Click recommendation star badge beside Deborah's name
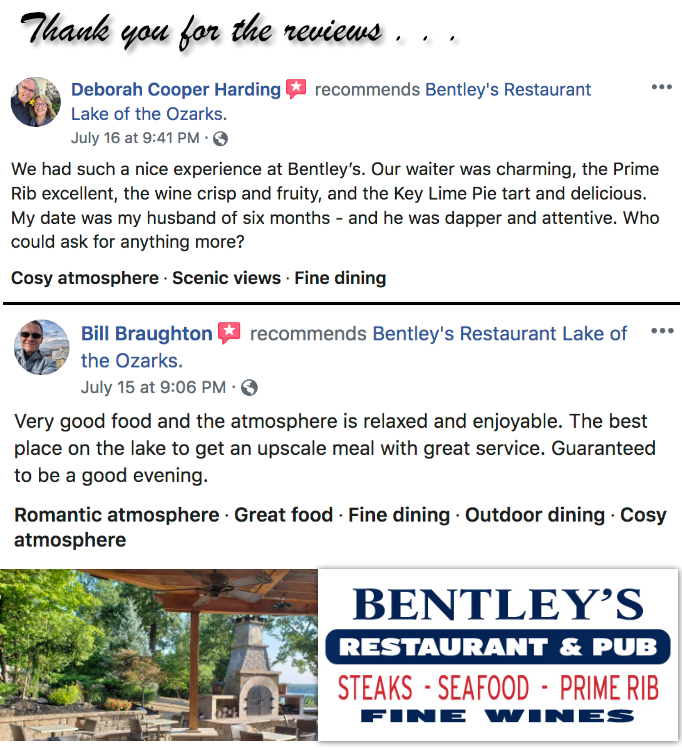The height and width of the screenshot is (750, 682). [296, 89]
